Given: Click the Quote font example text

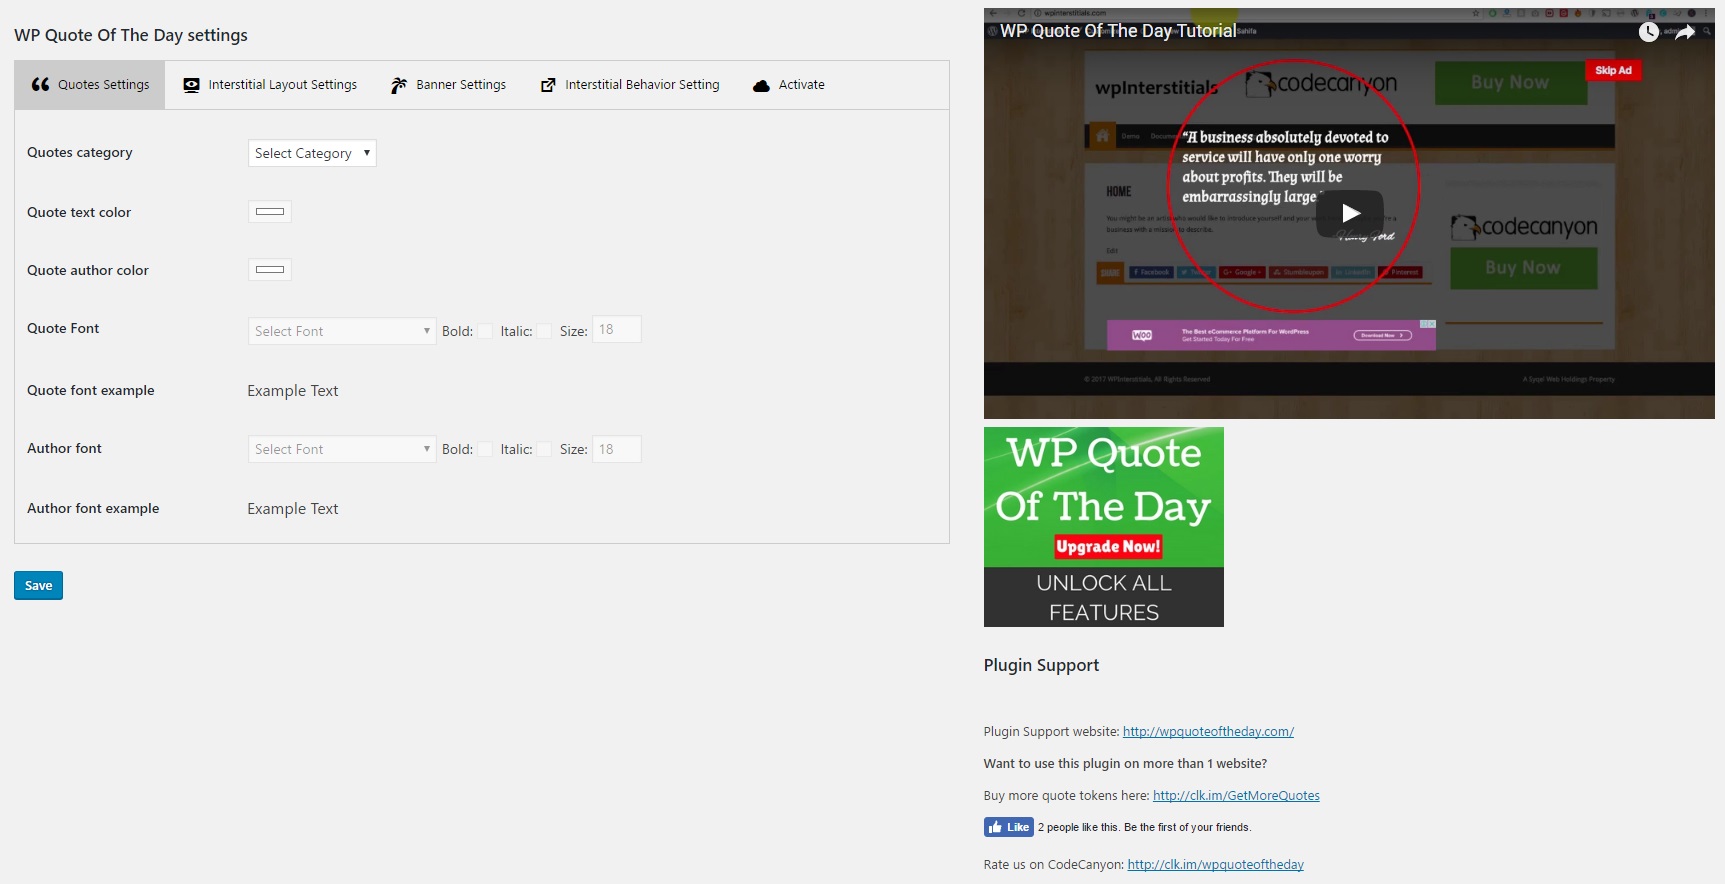Looking at the screenshot, I should 293,391.
